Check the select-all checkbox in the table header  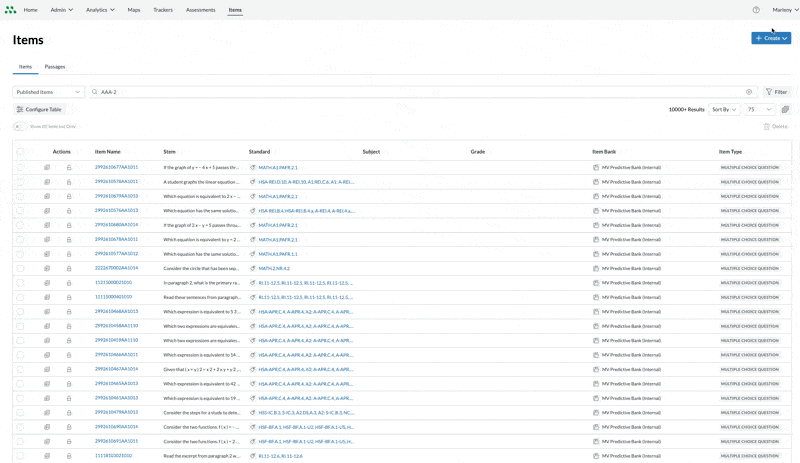20,152
